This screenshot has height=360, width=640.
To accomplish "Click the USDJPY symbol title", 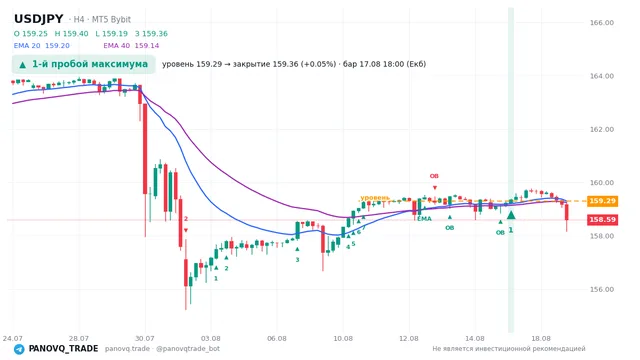I will coord(39,19).
